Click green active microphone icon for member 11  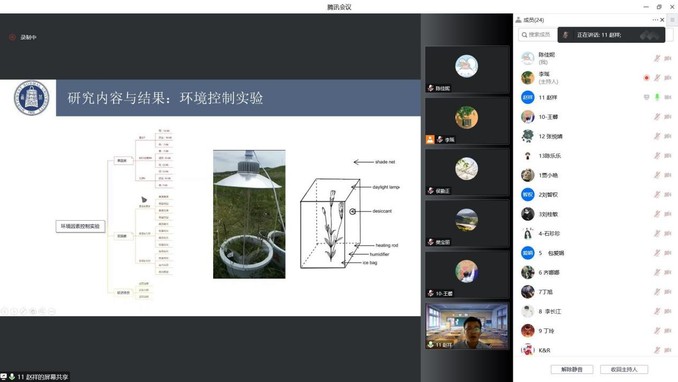pos(657,97)
